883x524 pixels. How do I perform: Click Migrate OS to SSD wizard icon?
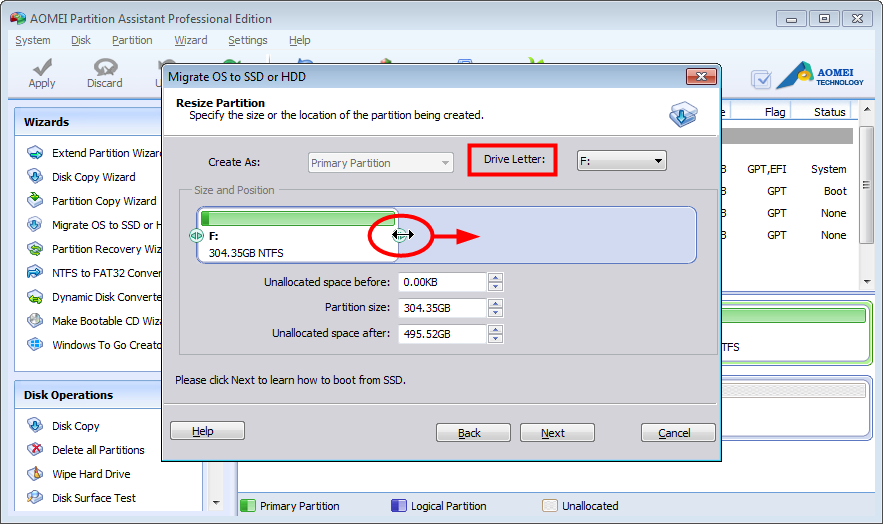coord(35,225)
